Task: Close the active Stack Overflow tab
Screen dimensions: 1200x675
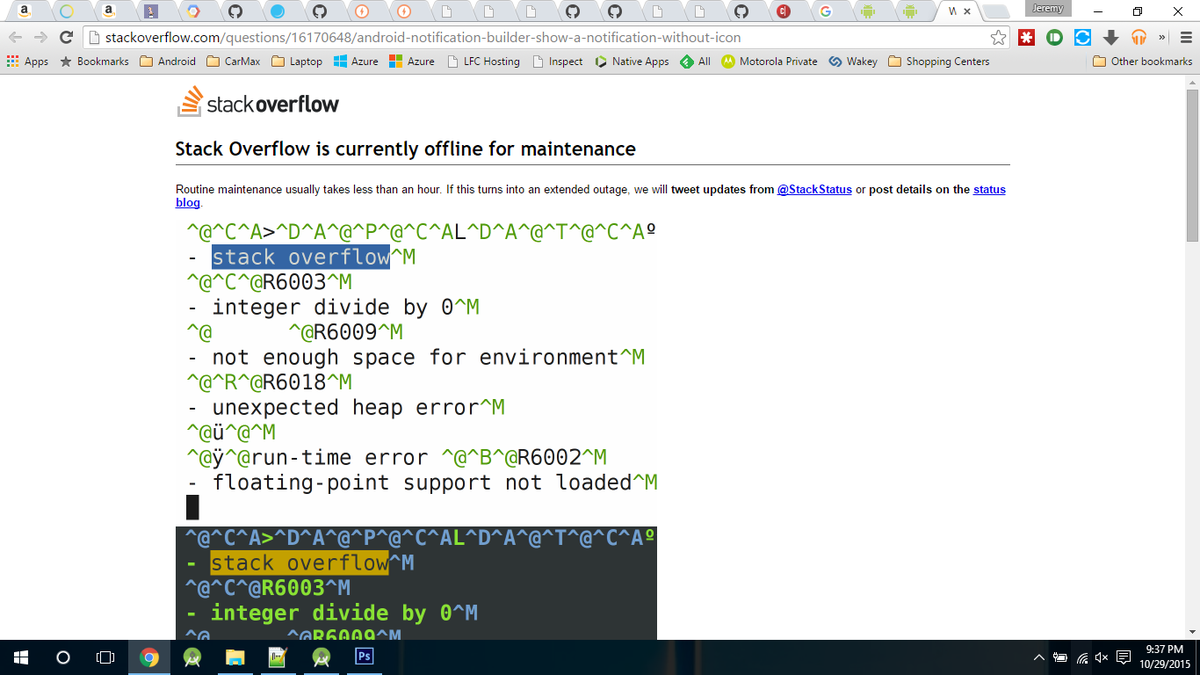Action: click(x=967, y=12)
